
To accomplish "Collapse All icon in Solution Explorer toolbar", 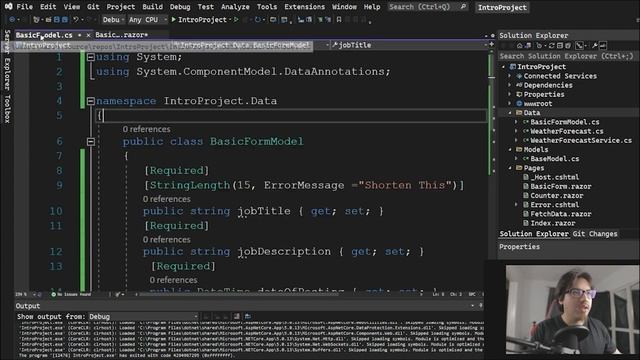I will [560, 46].
